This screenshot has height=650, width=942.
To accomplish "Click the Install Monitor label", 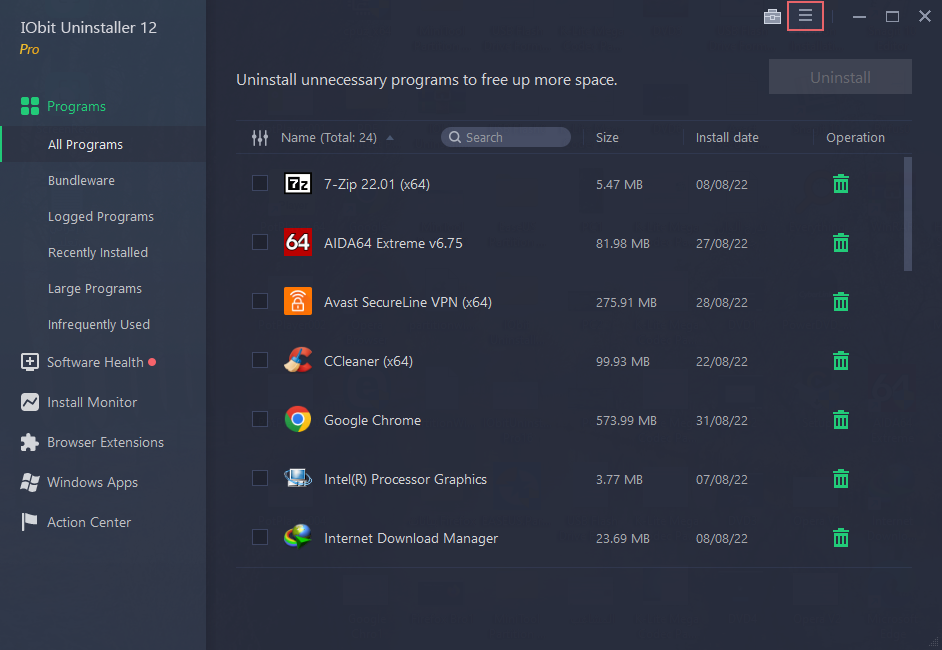I will coord(92,402).
